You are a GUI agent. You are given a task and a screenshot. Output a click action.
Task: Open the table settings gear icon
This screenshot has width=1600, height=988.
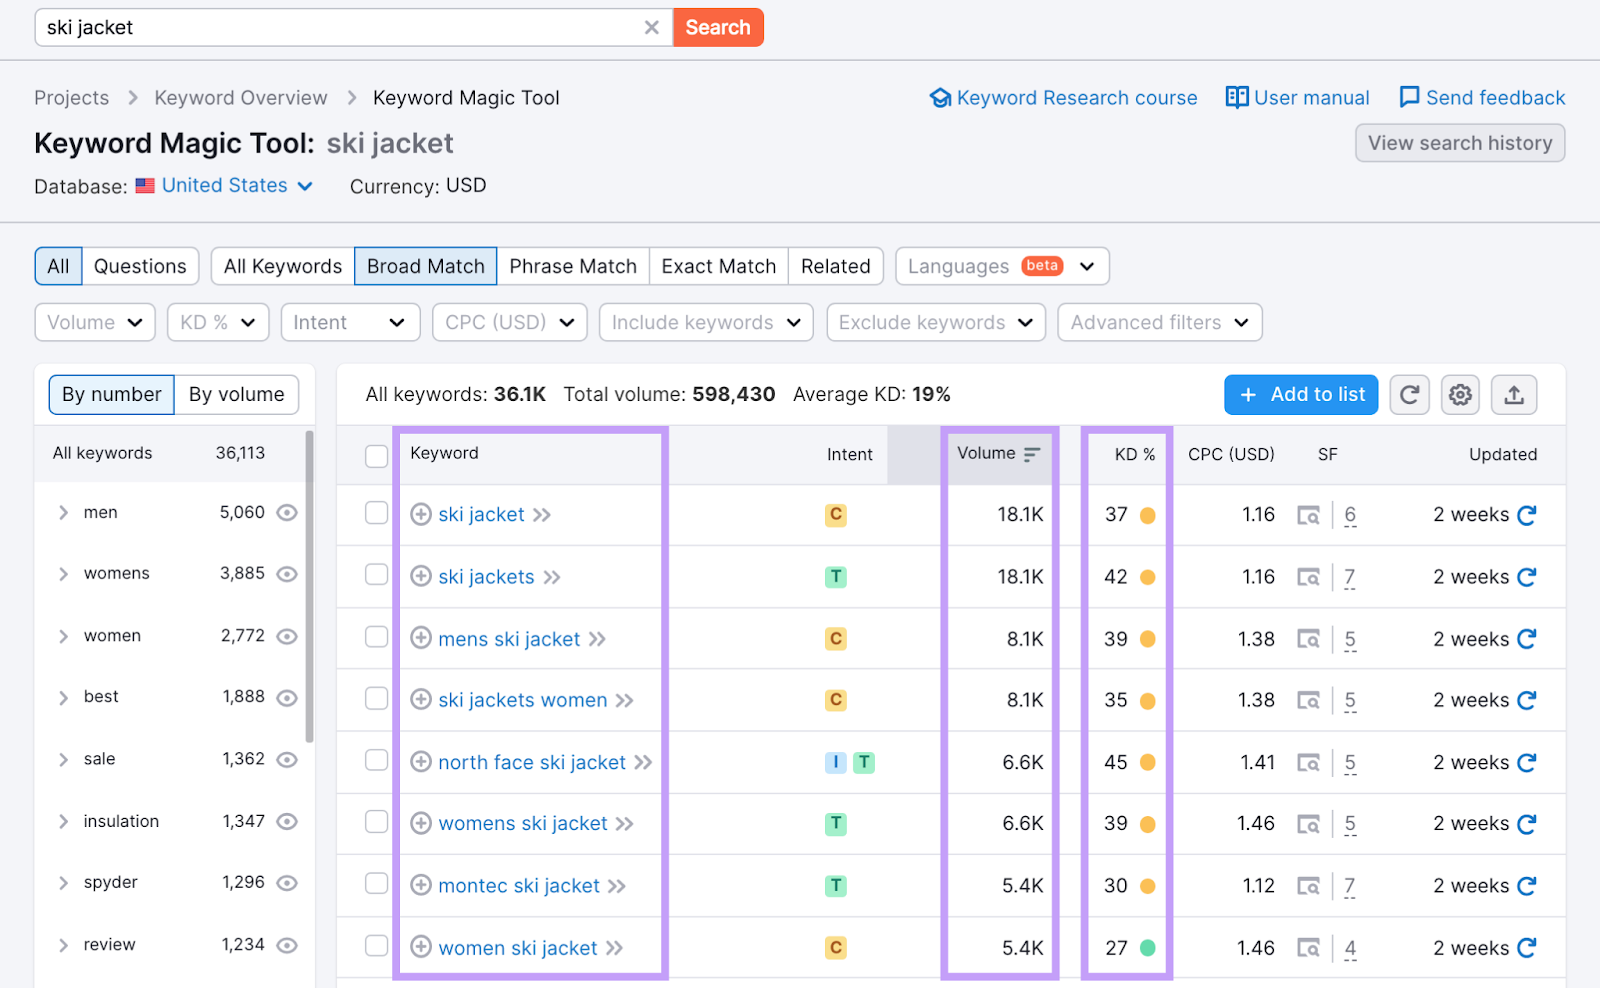(x=1460, y=394)
